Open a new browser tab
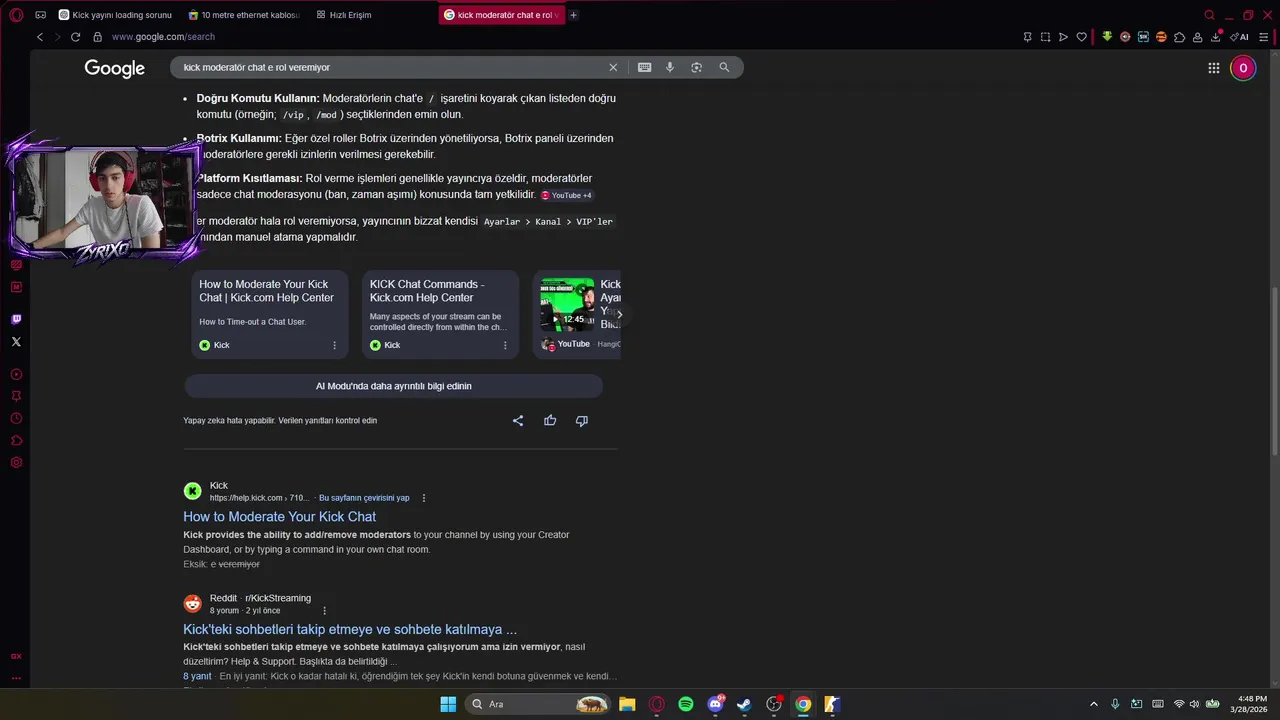The width and height of the screenshot is (1280, 720). [x=573, y=15]
